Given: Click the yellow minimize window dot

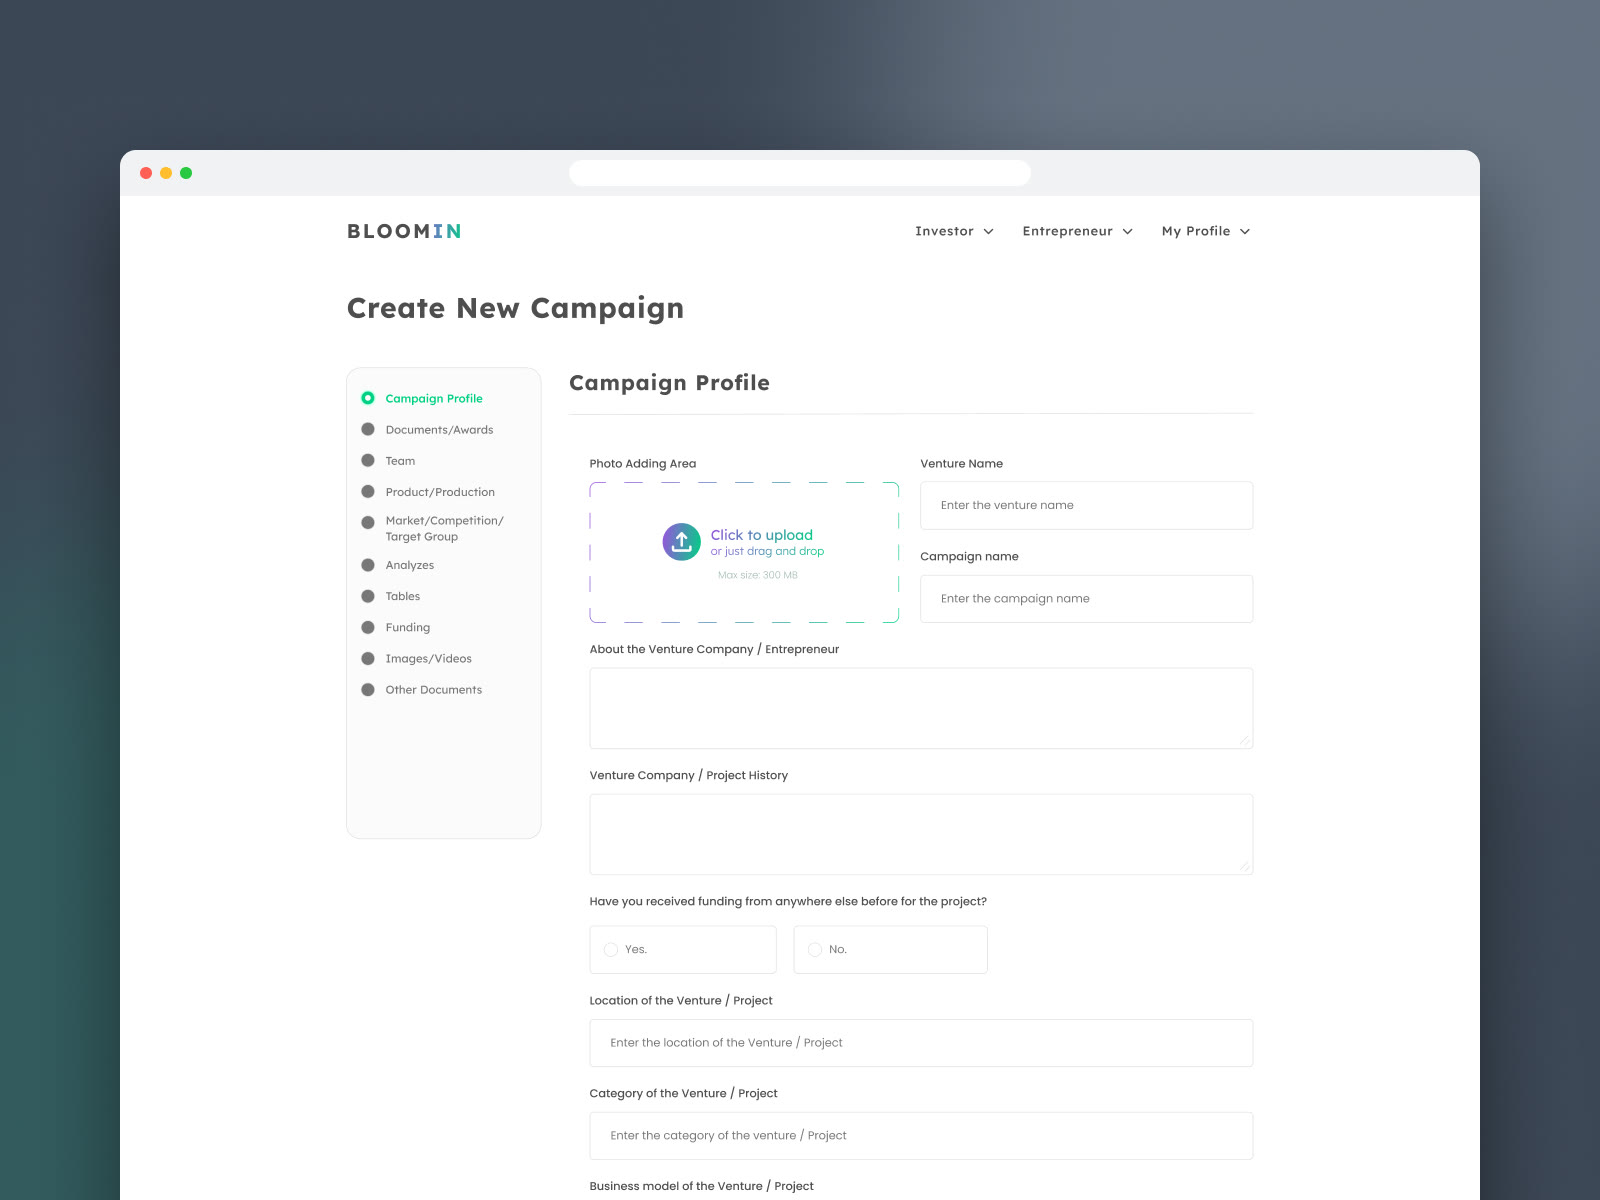Looking at the screenshot, I should click(x=166, y=173).
